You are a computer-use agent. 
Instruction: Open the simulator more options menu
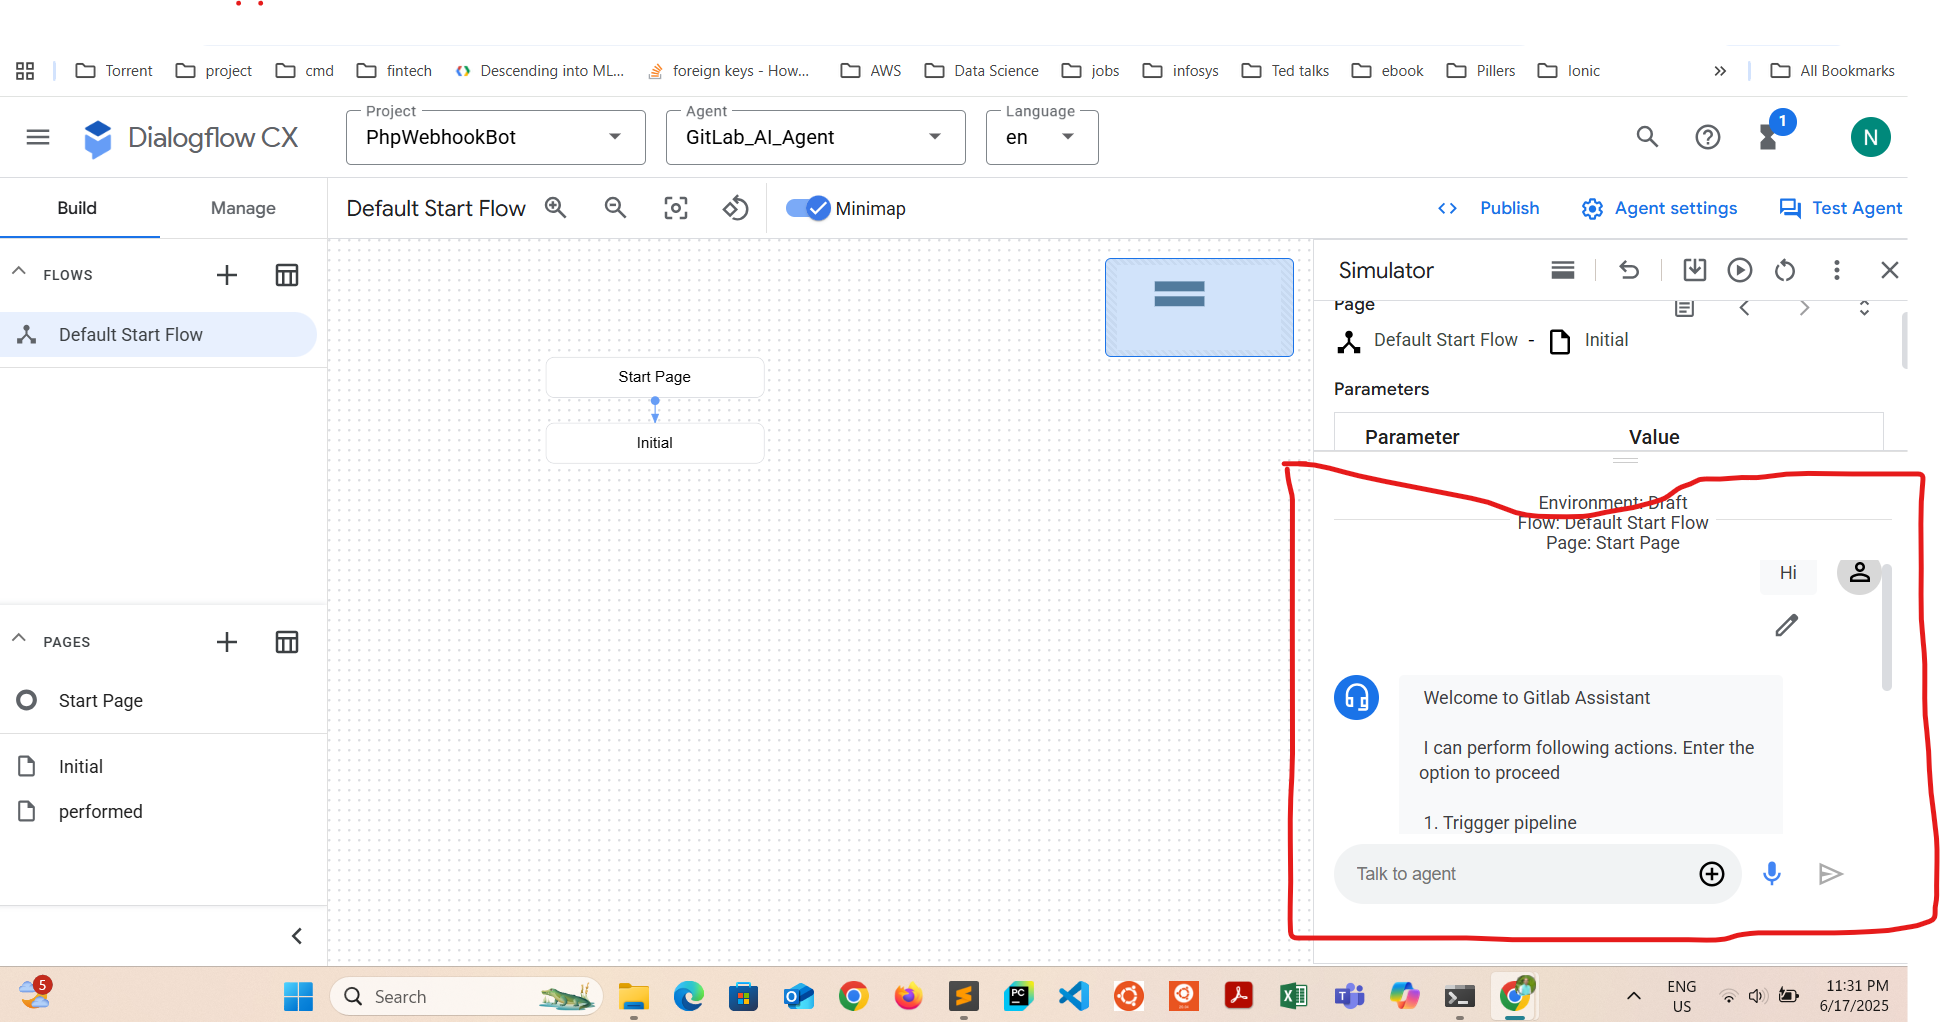[x=1836, y=270]
